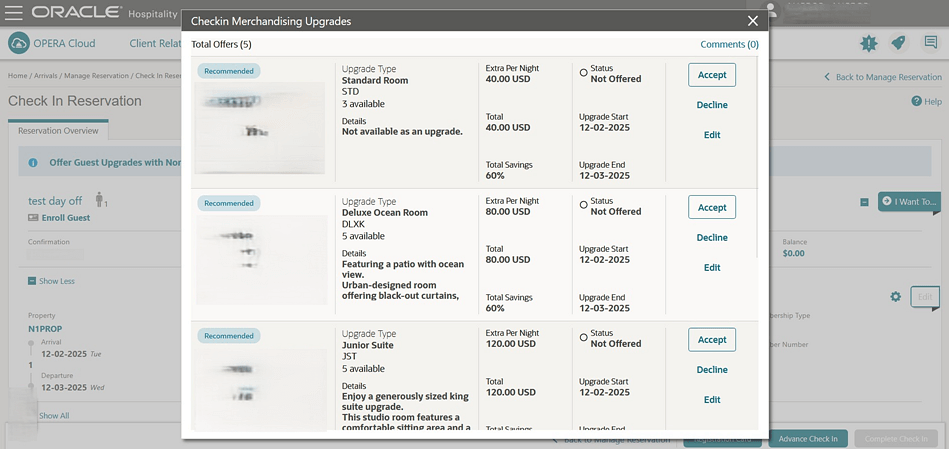This screenshot has height=449, width=949.
Task: Click the Junior Suite image thumbnail
Action: click(259, 388)
